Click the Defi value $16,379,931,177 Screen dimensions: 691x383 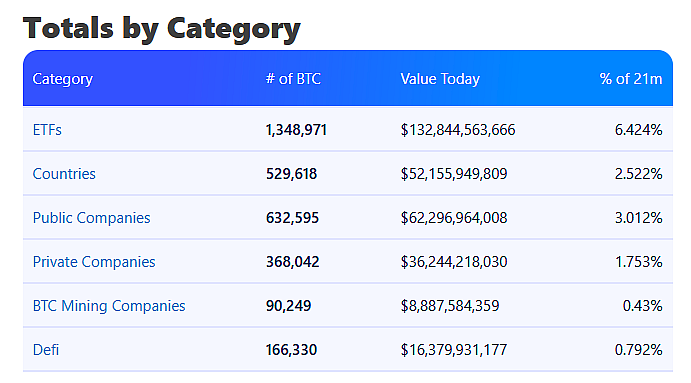click(x=453, y=350)
